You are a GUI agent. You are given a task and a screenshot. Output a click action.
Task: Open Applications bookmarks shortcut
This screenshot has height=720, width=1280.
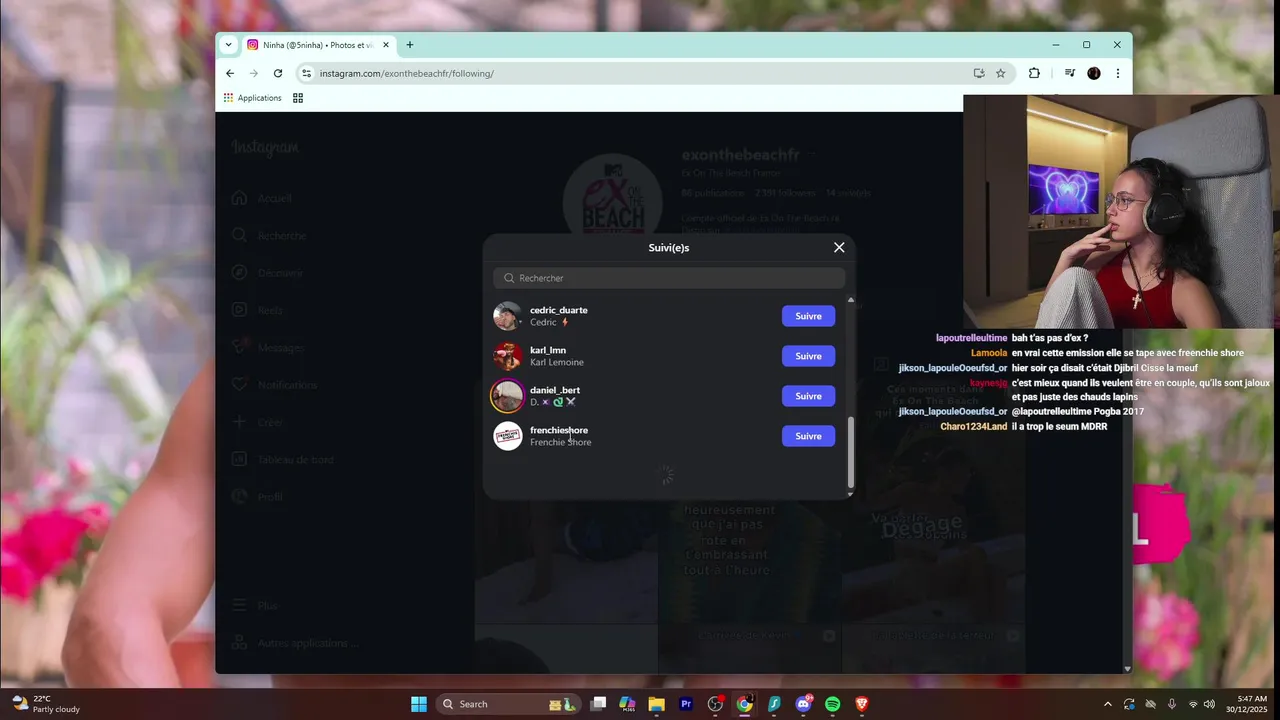click(252, 98)
